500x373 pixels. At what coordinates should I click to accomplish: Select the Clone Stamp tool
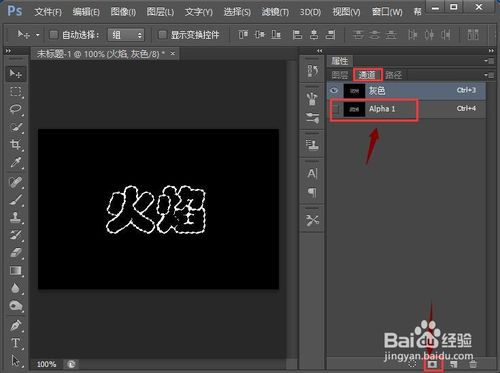point(15,218)
